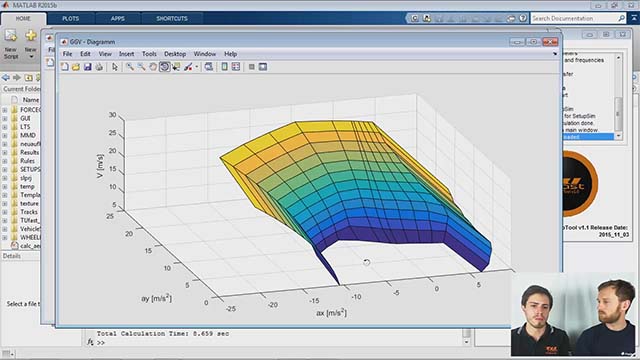This screenshot has height=360, width=640.
Task: Click the New Script button
Action: 11,44
